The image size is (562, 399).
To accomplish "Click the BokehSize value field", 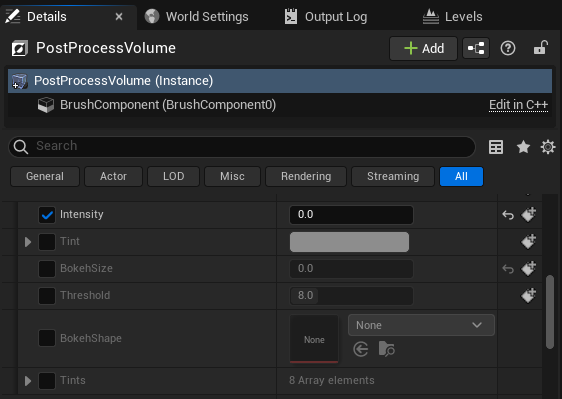I will pos(351,269).
